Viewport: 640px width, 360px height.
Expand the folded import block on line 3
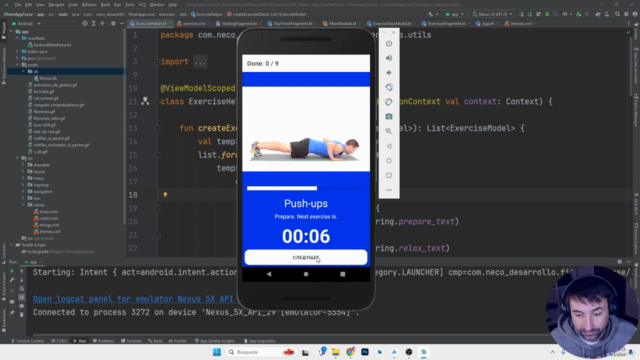click(157, 62)
